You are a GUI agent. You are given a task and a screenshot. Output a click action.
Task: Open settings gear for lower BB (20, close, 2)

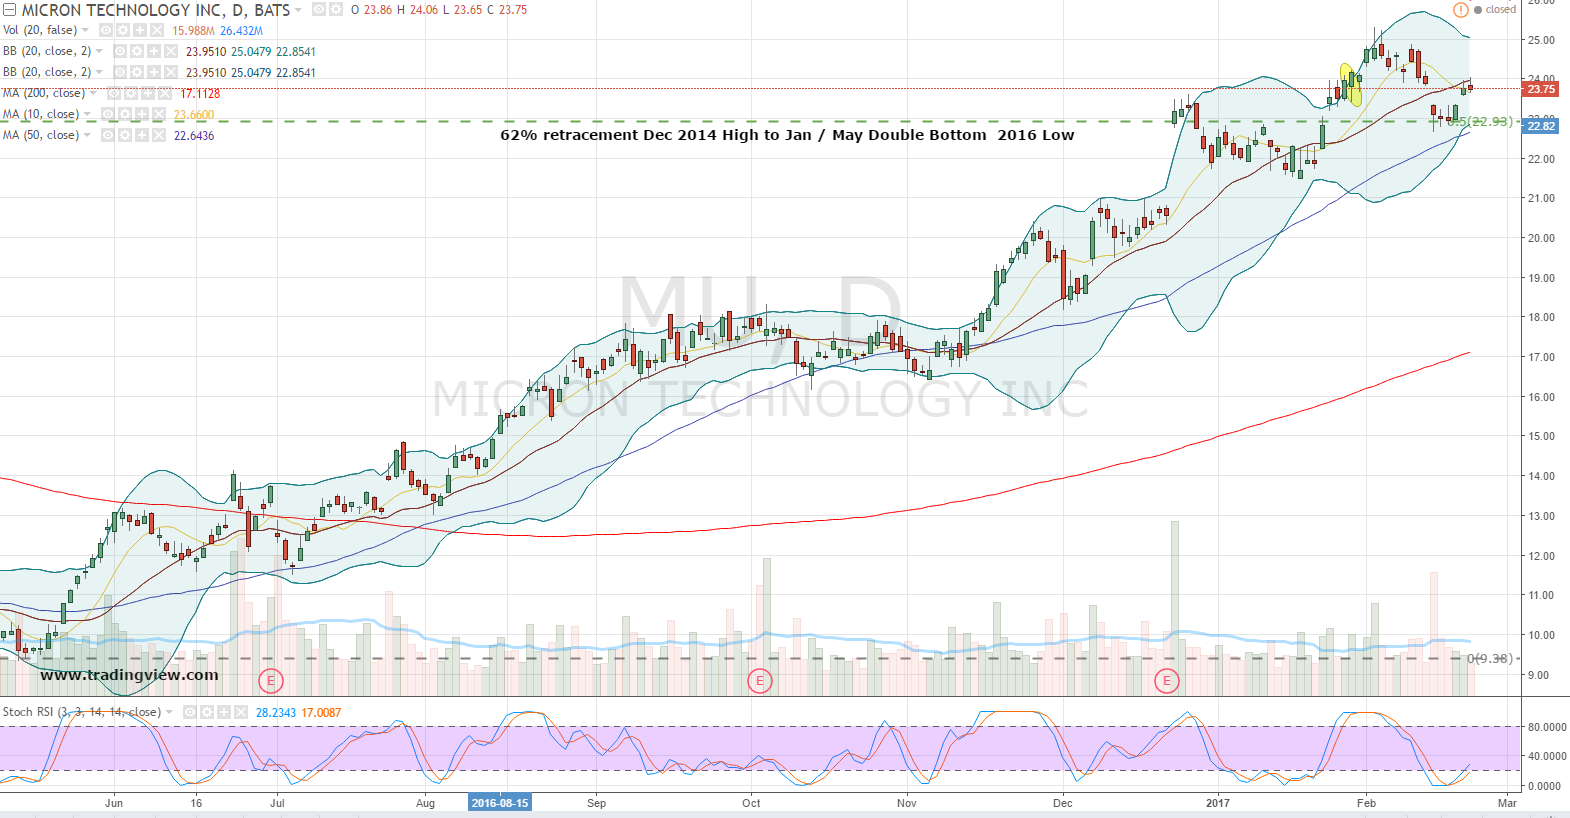(x=137, y=72)
